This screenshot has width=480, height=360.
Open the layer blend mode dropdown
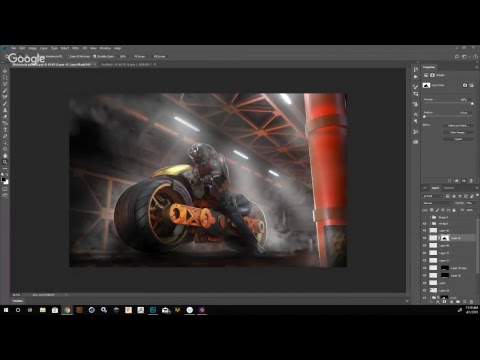click(437, 203)
